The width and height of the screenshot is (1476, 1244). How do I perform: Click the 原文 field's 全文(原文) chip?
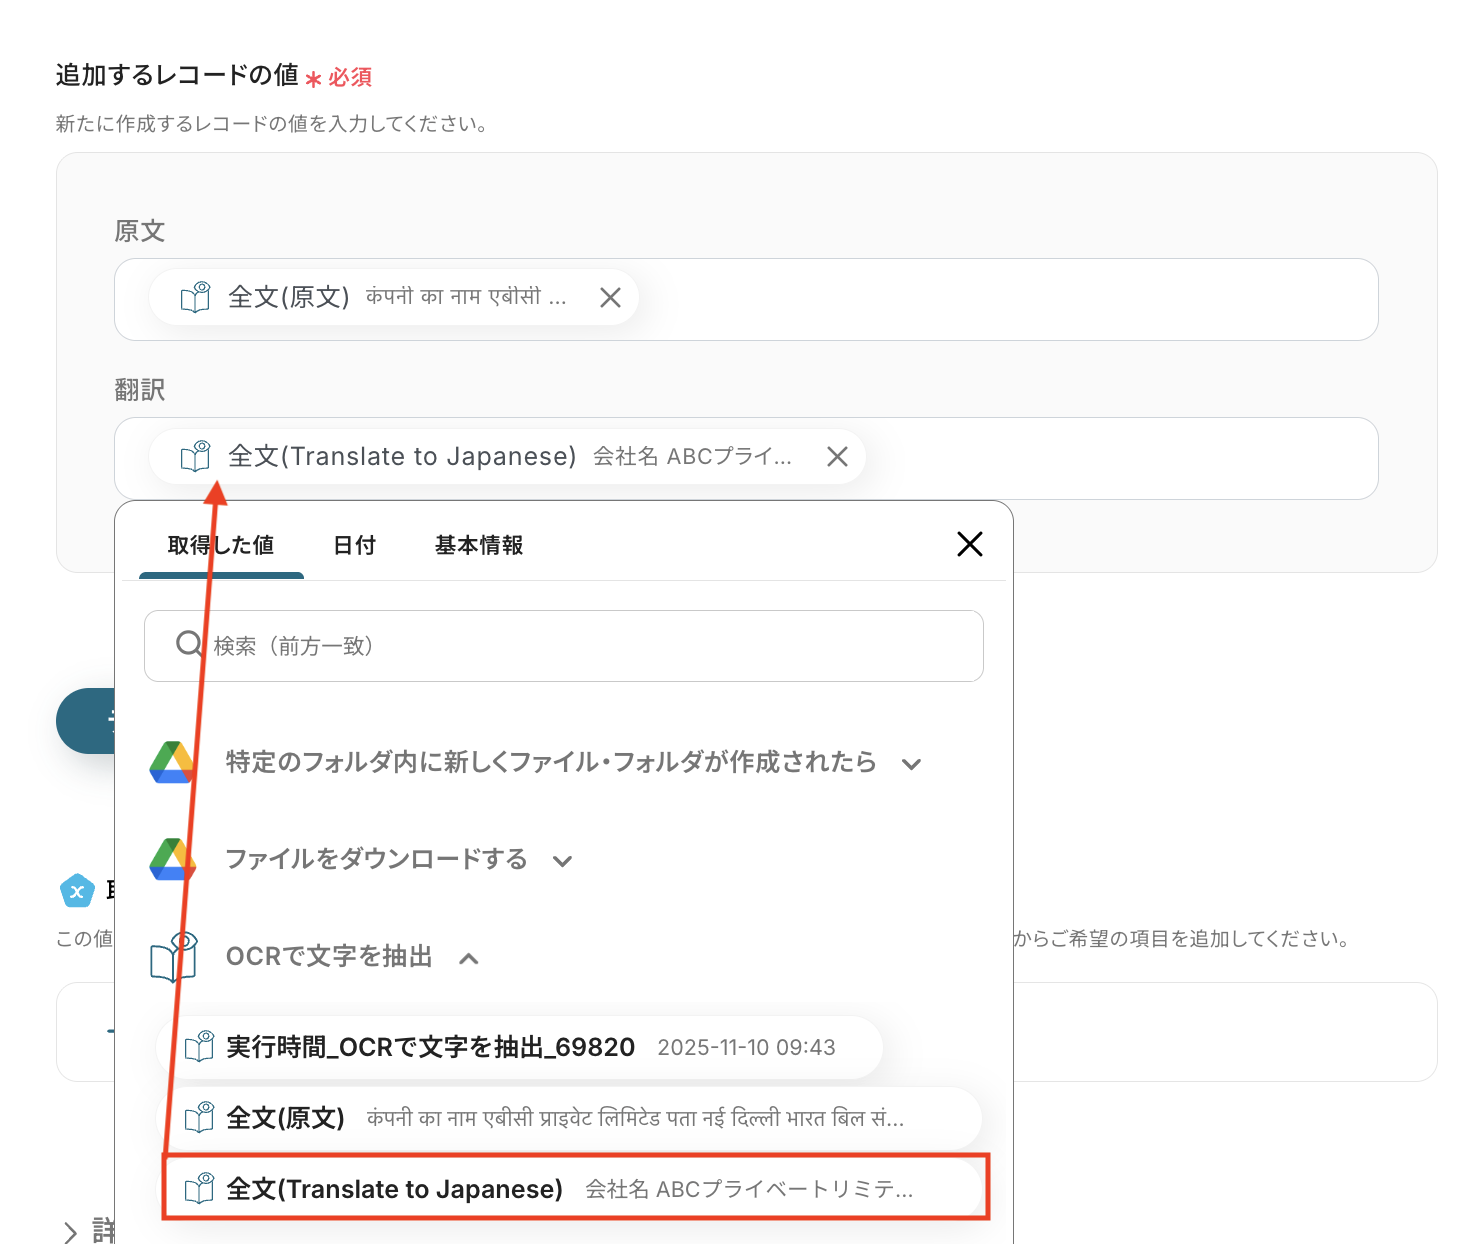coord(394,297)
